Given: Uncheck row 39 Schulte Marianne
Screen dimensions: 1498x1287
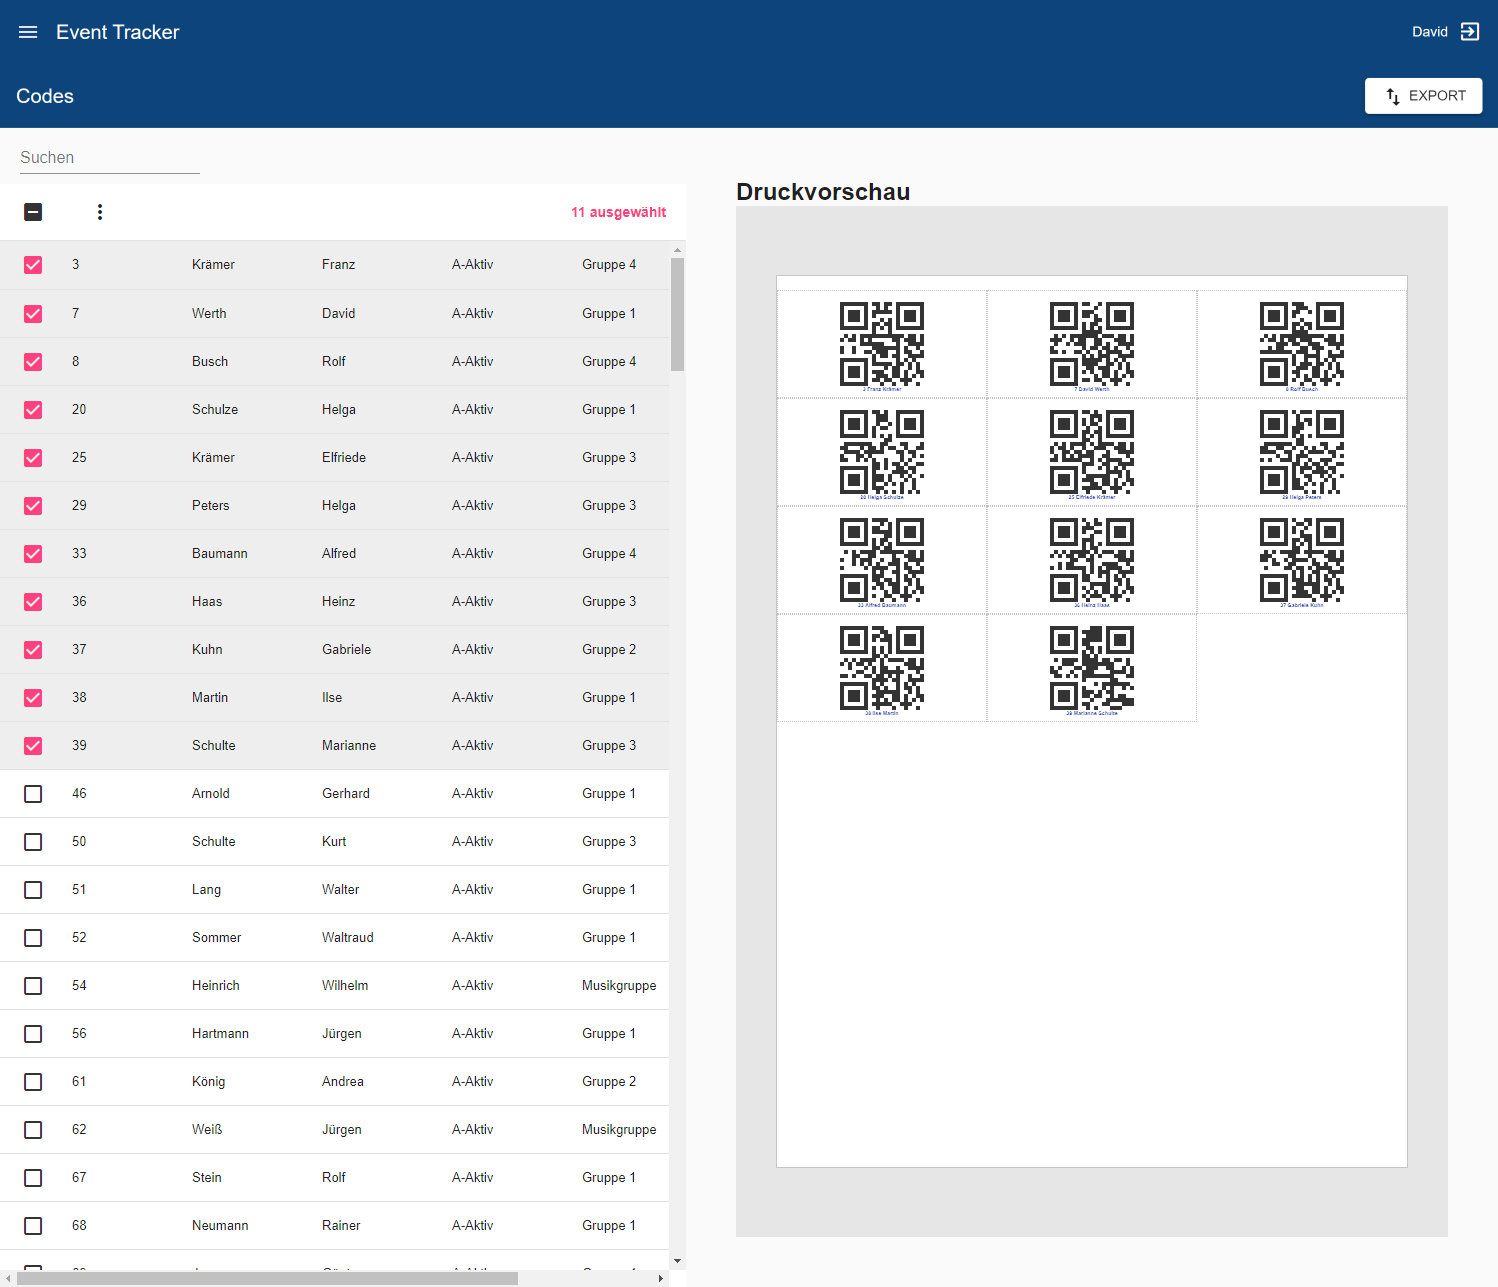Looking at the screenshot, I should point(33,746).
